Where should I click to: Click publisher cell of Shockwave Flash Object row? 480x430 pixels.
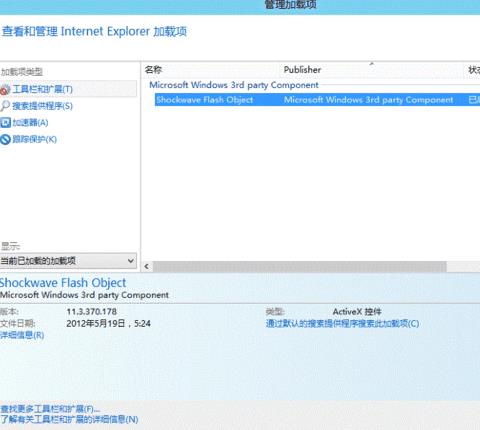[x=368, y=100]
